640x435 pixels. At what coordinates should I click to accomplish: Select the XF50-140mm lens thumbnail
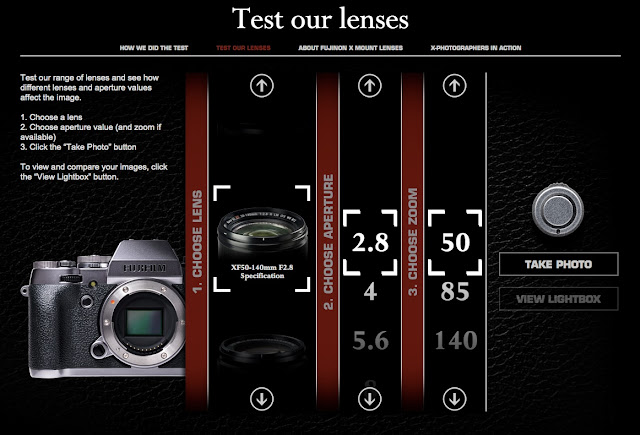coord(262,233)
